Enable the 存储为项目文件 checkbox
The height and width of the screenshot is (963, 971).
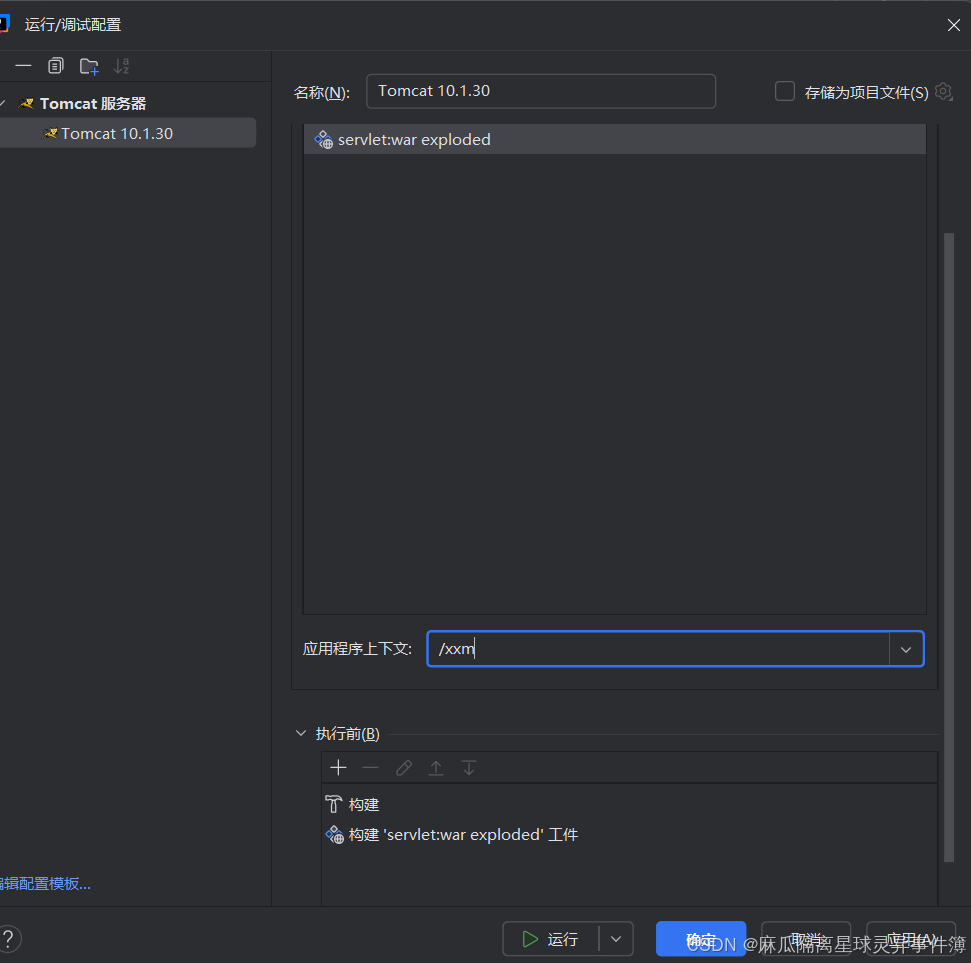785,91
